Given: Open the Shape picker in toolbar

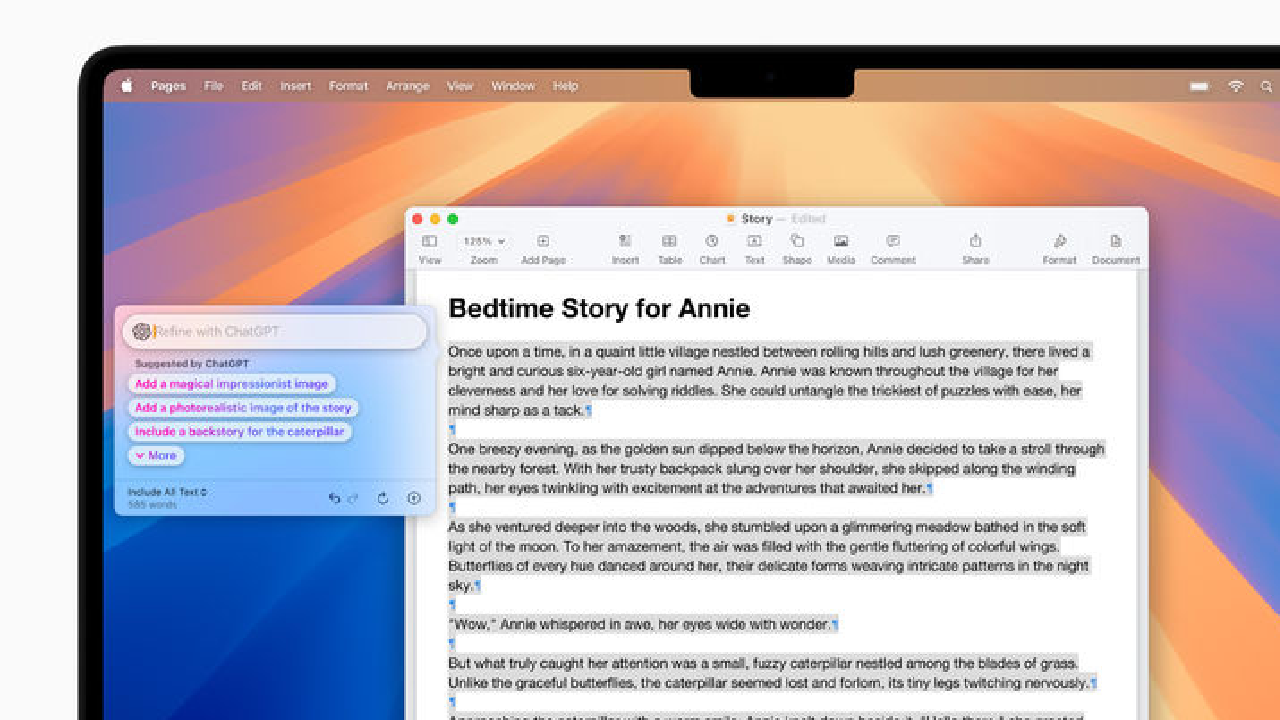Looking at the screenshot, I should [x=797, y=249].
